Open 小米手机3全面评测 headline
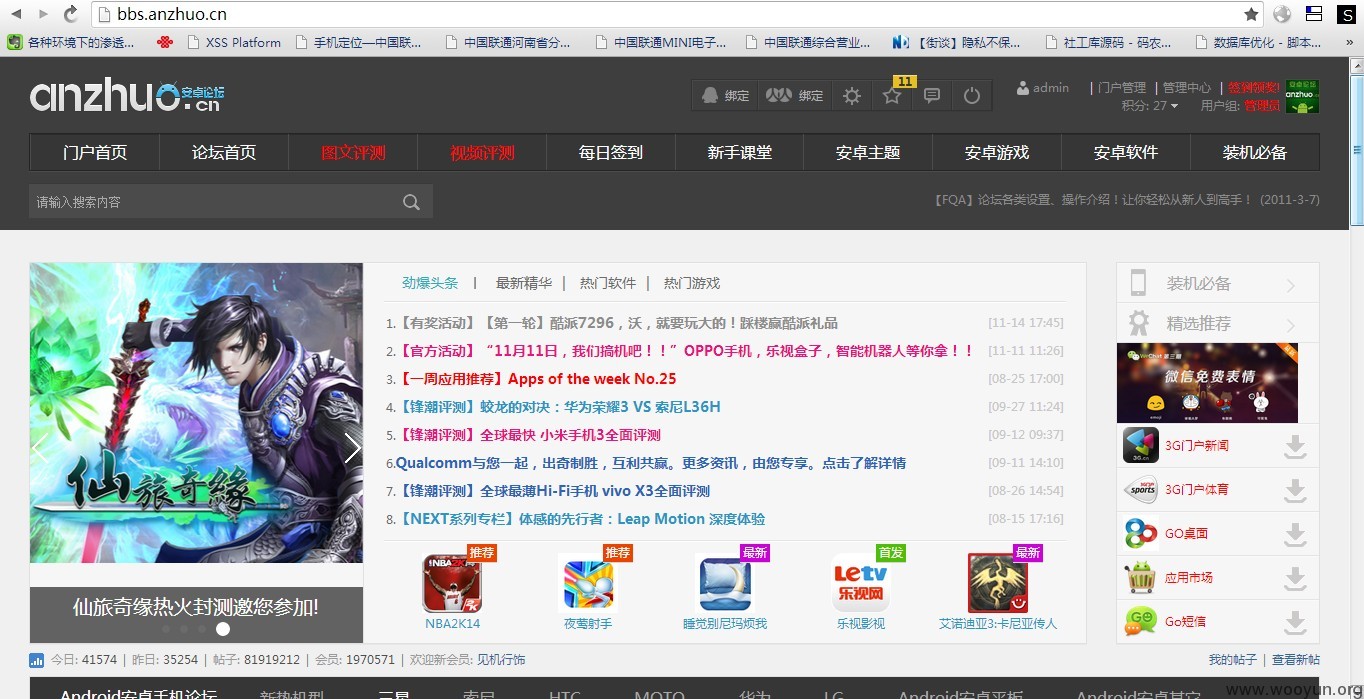 pyautogui.click(x=529, y=435)
